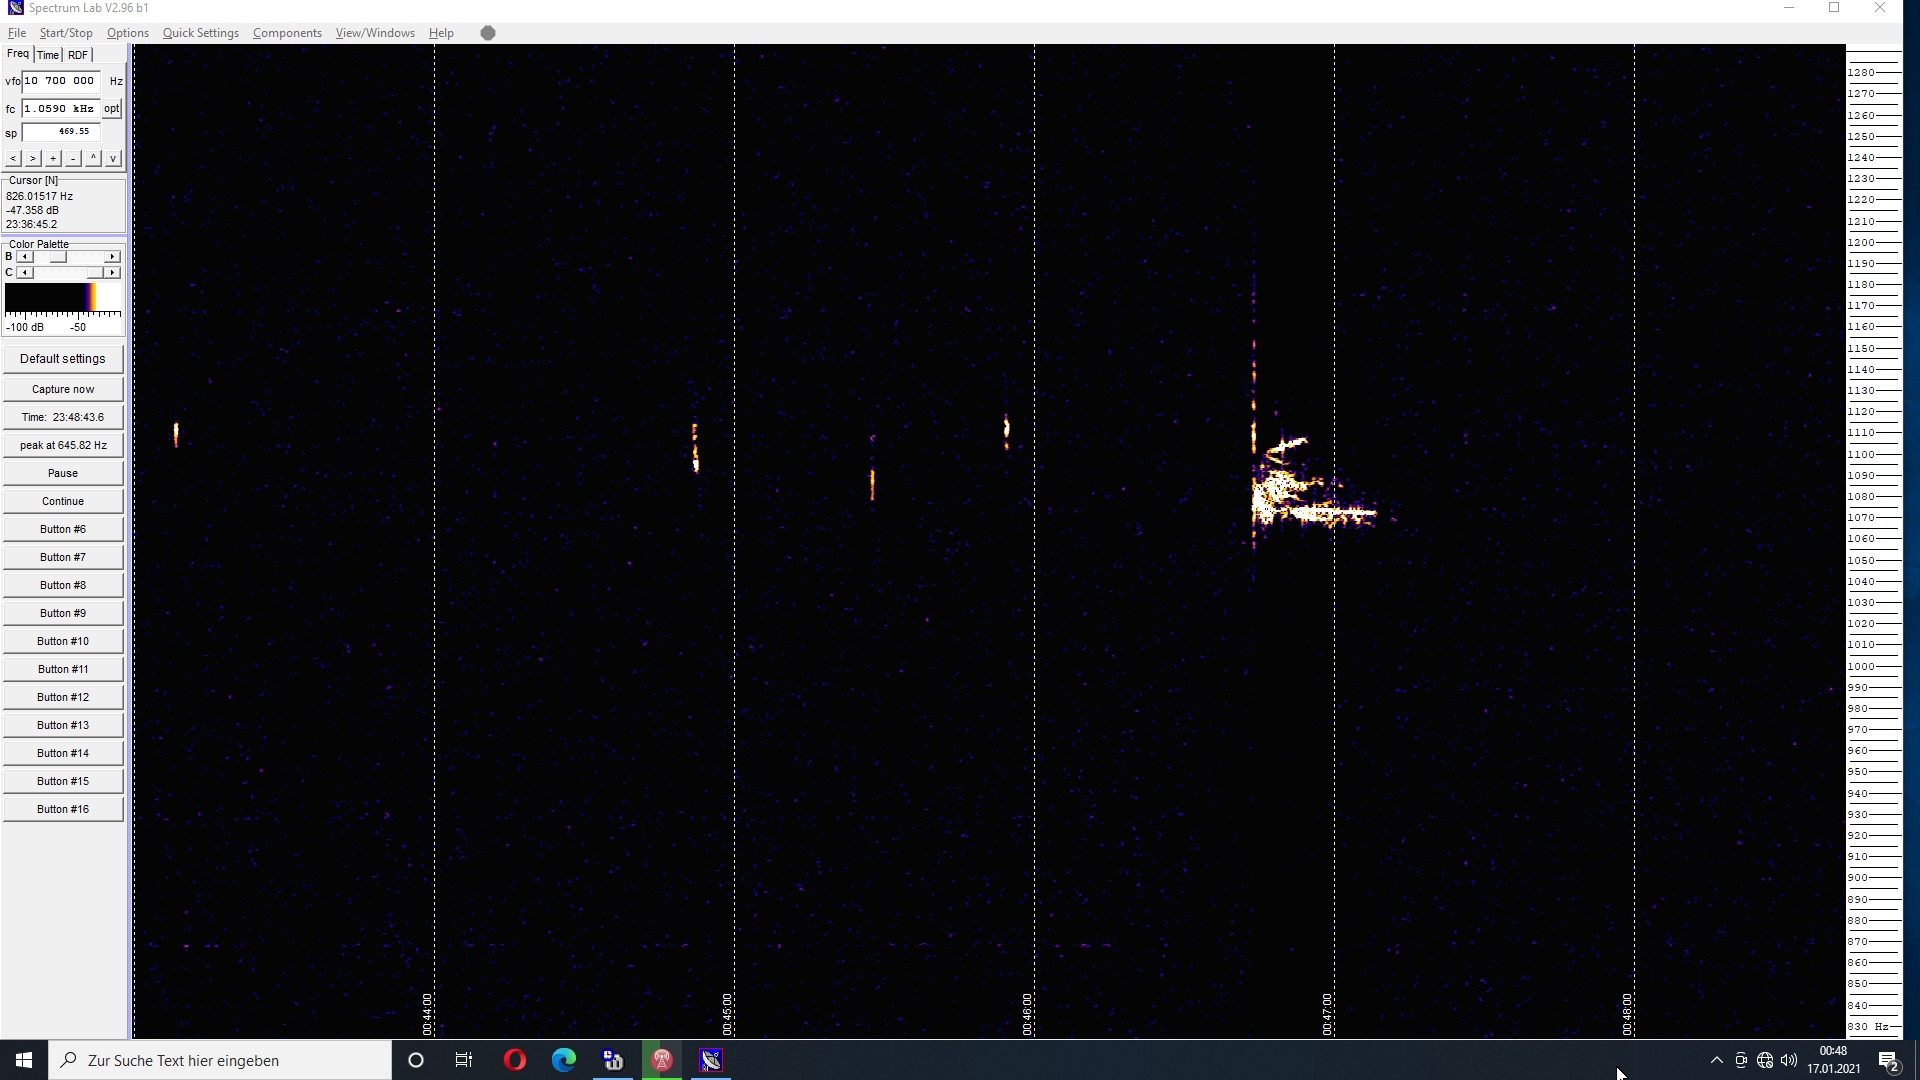Click the right arrow of brightness slider B
This screenshot has width=1920, height=1080.
coord(112,257)
